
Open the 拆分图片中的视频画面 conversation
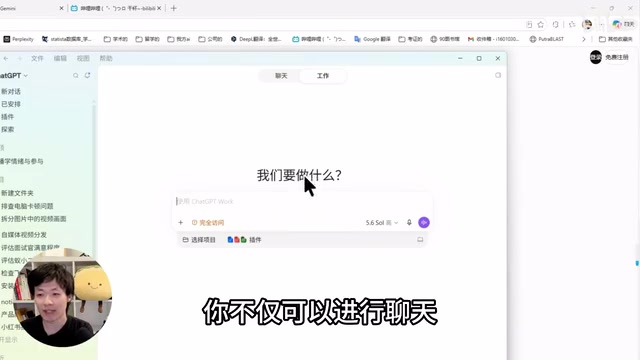(x=33, y=219)
